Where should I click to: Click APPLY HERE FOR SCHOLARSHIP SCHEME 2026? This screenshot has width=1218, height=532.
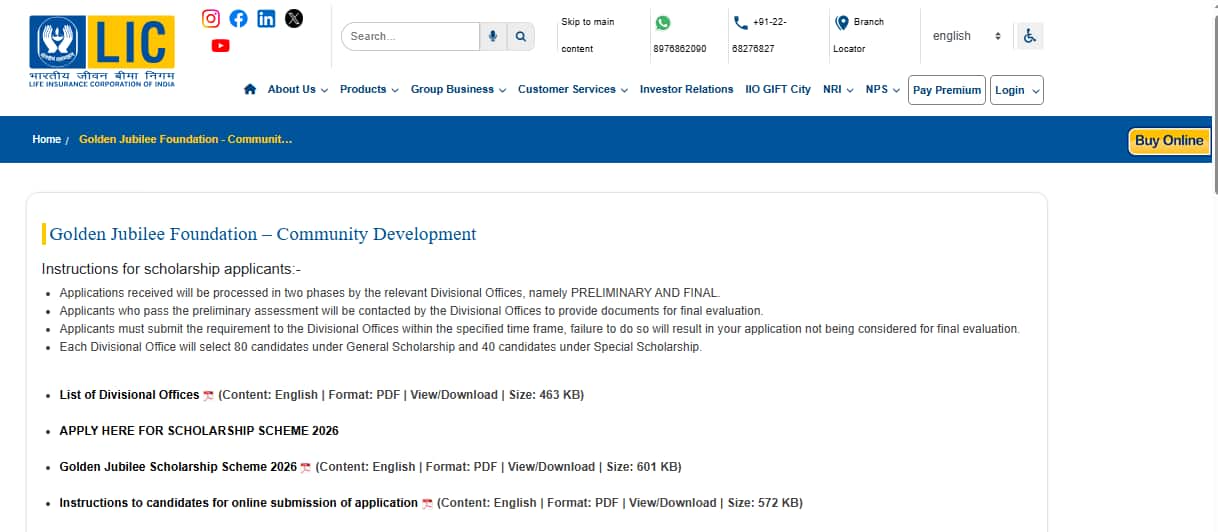199,431
